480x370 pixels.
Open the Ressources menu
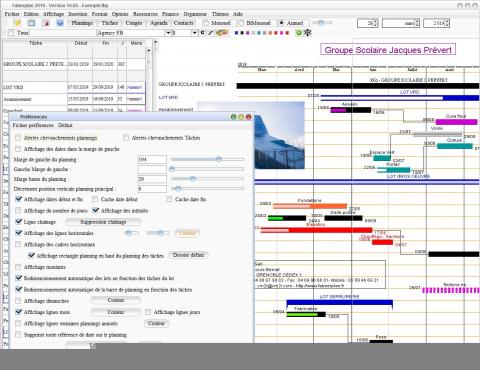(145, 14)
